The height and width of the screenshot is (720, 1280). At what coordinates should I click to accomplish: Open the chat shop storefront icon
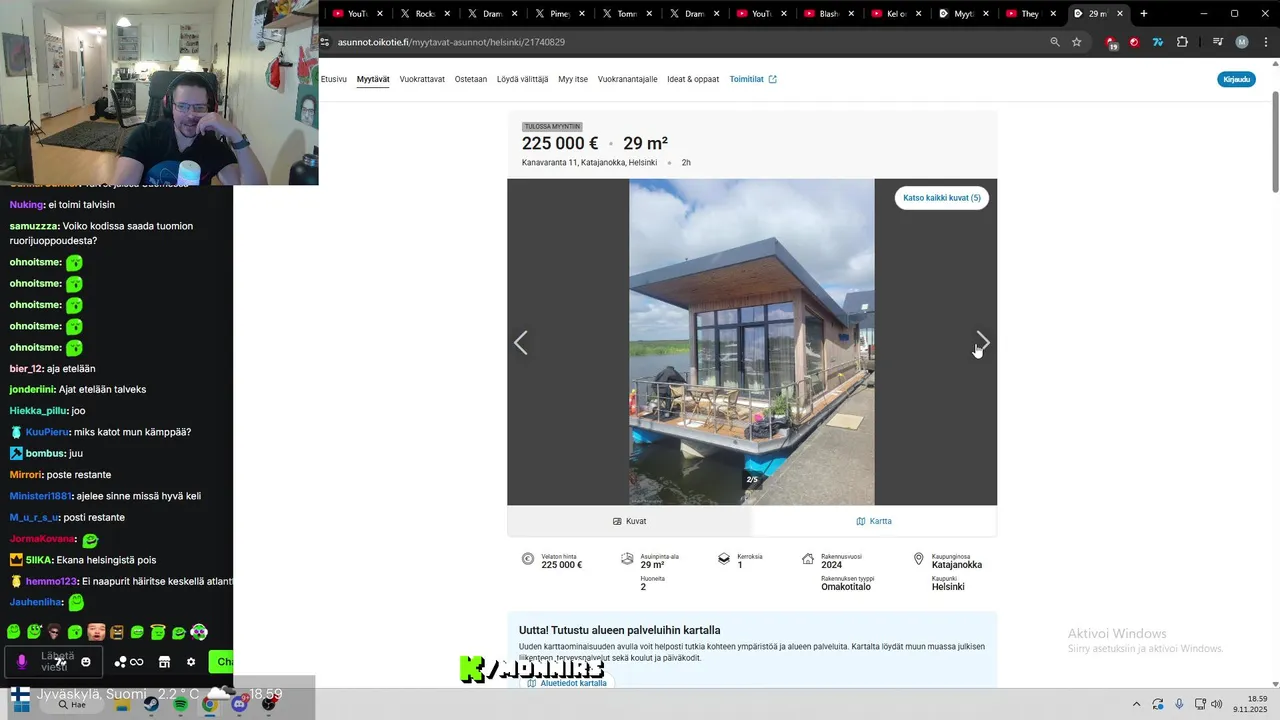point(164,662)
